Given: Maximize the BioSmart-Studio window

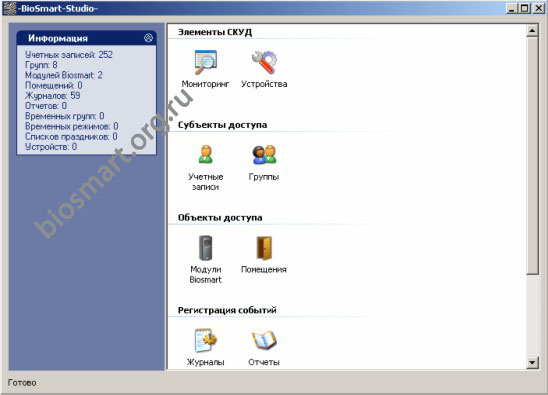Looking at the screenshot, I should click(525, 8).
